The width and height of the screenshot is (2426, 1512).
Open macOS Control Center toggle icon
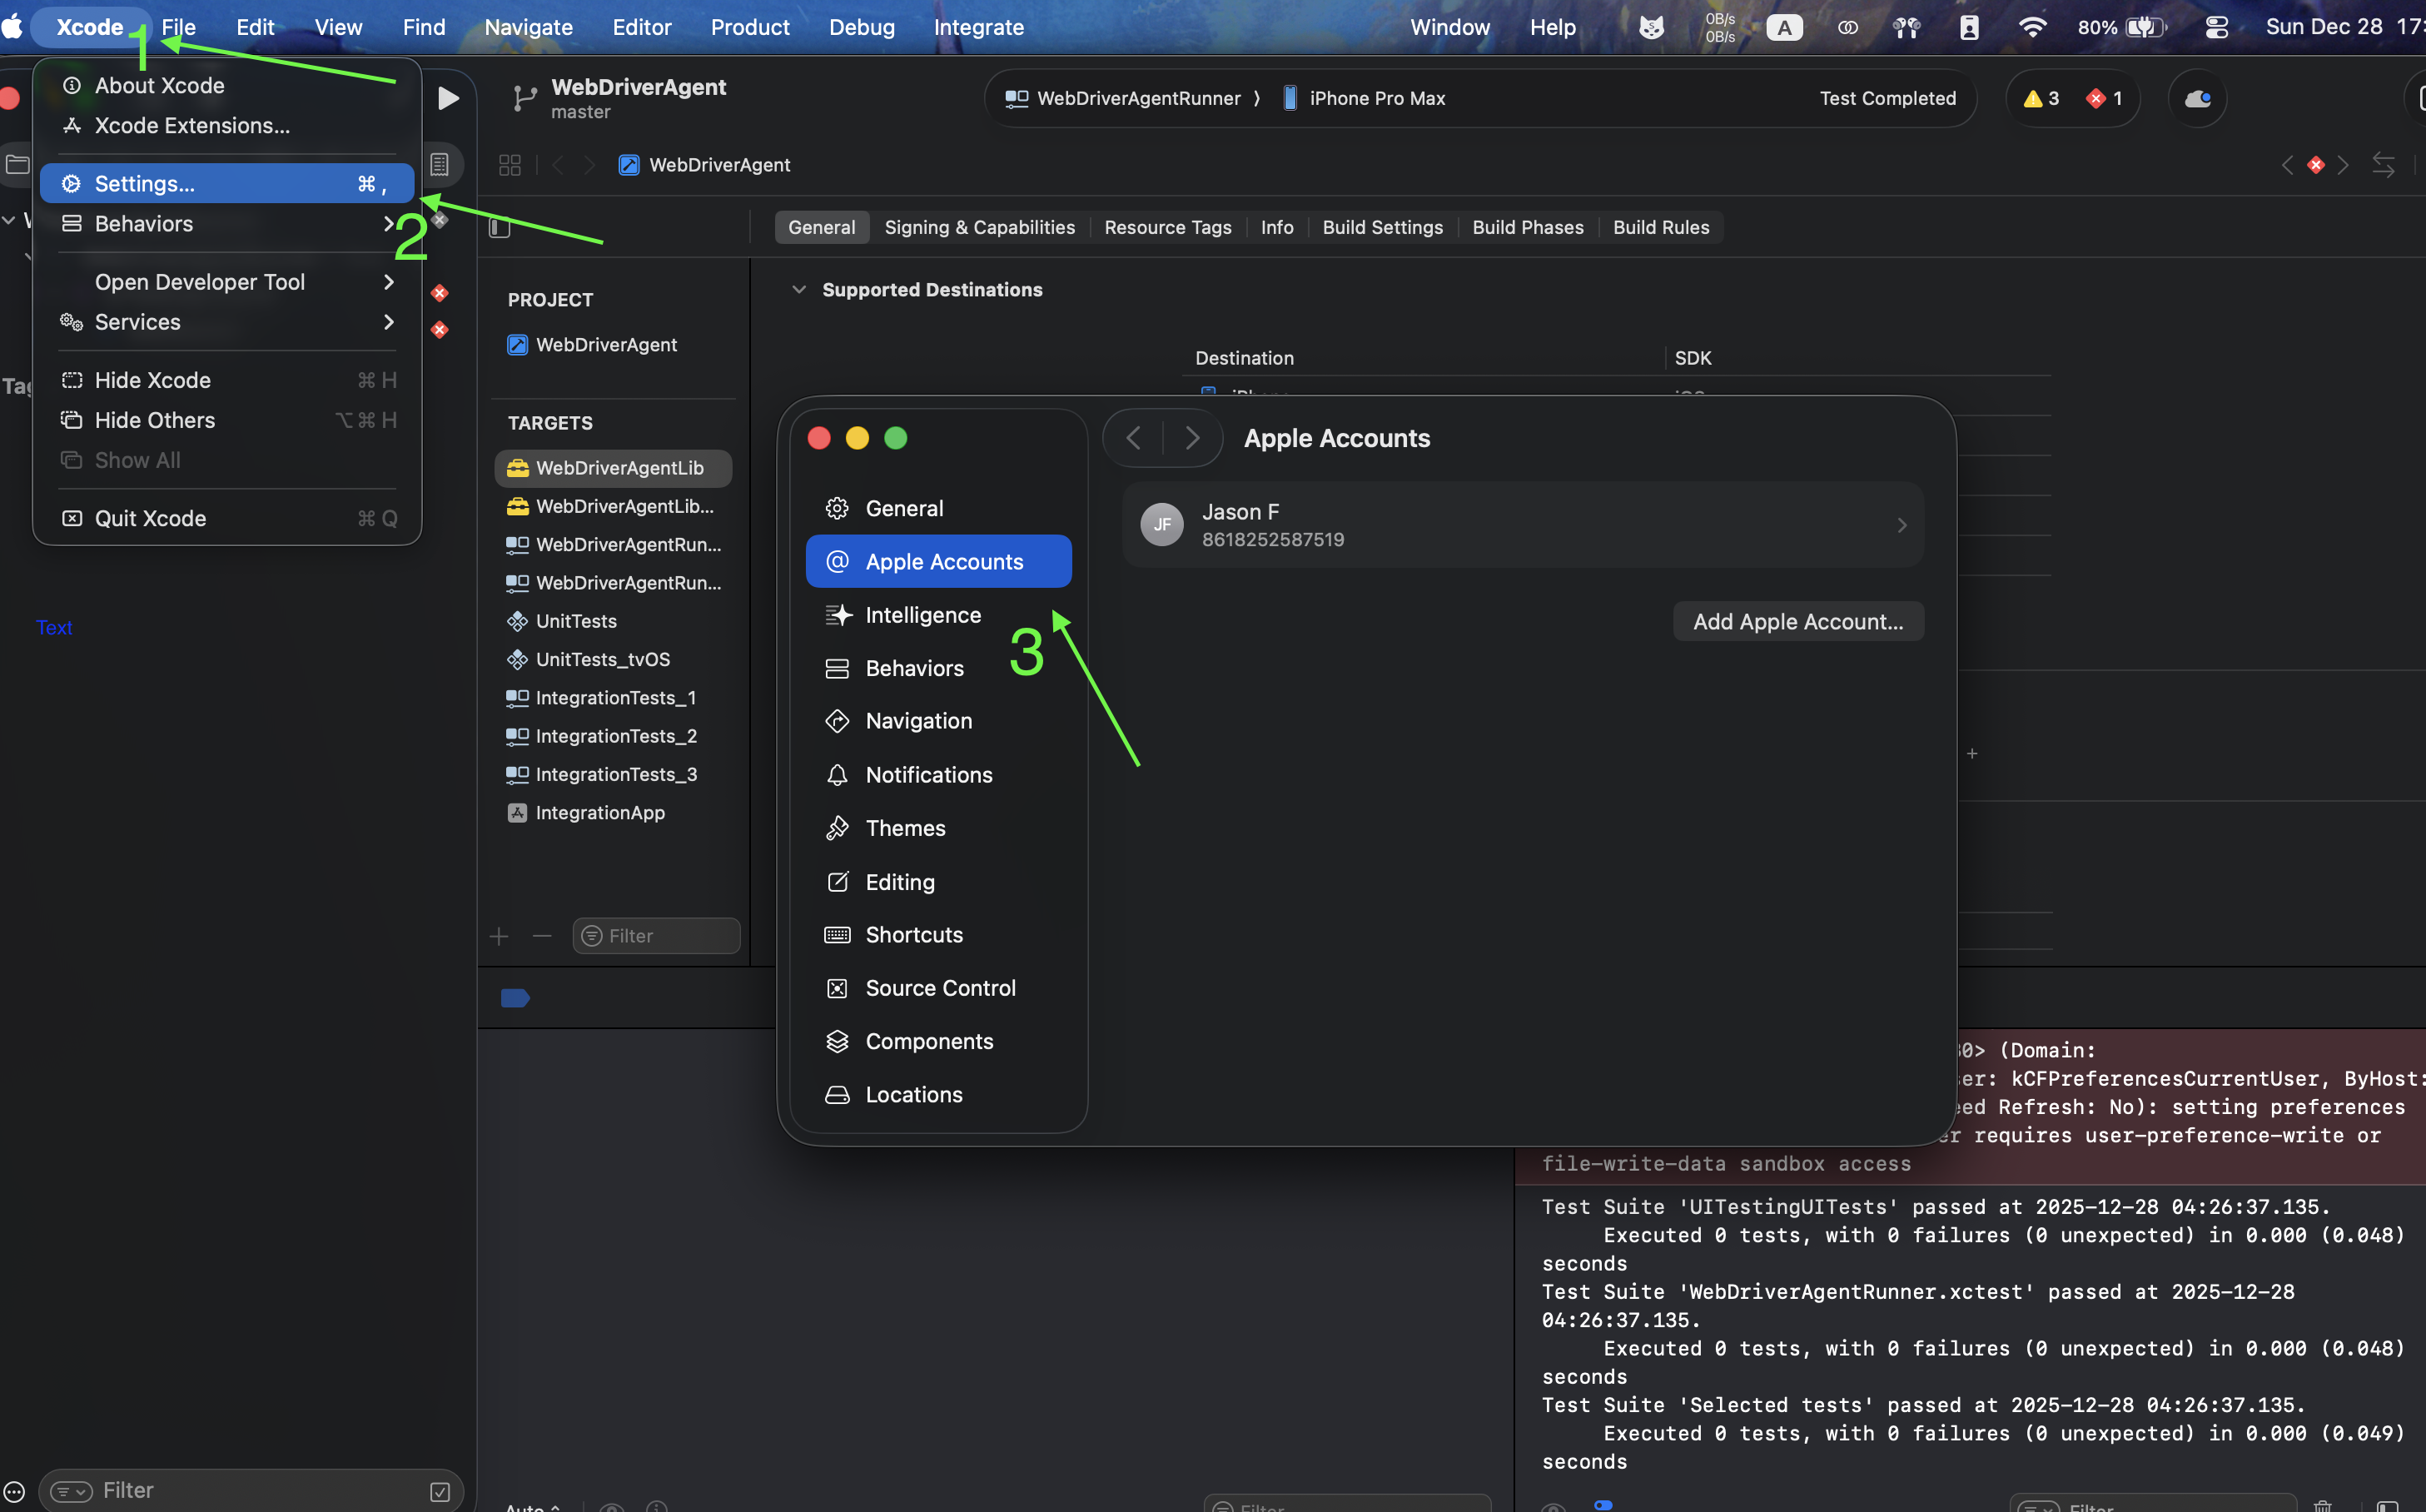point(2216,27)
